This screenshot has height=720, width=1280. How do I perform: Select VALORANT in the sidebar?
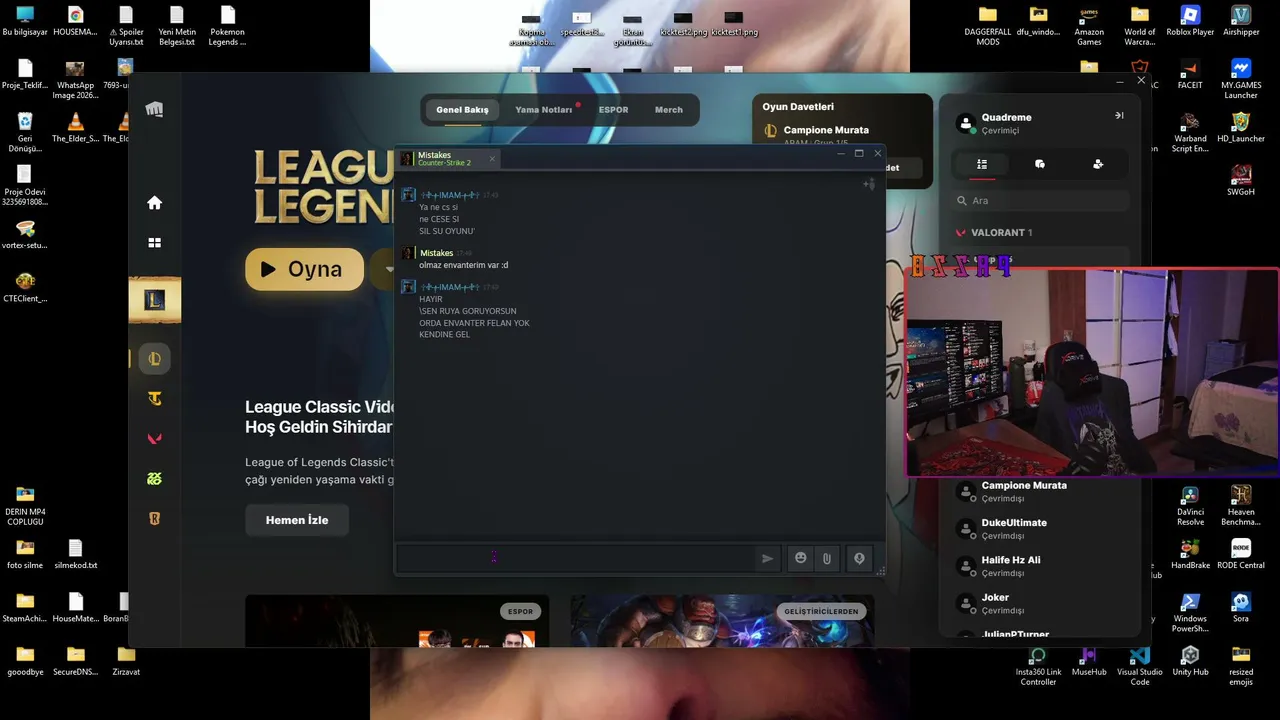tap(154, 439)
